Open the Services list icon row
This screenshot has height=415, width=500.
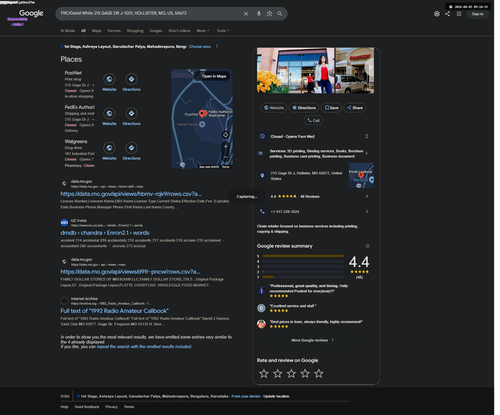(x=261, y=153)
